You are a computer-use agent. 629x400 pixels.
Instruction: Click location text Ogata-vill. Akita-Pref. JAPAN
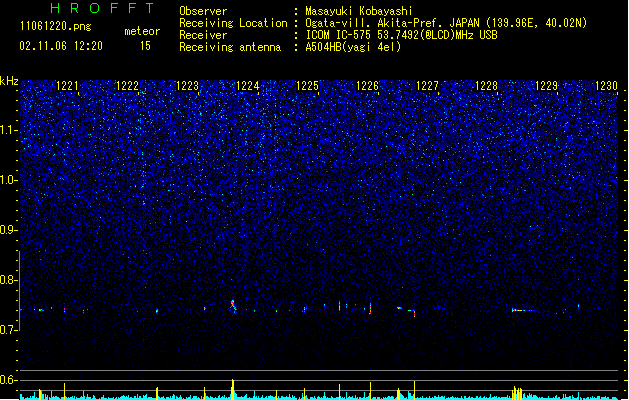point(393,23)
